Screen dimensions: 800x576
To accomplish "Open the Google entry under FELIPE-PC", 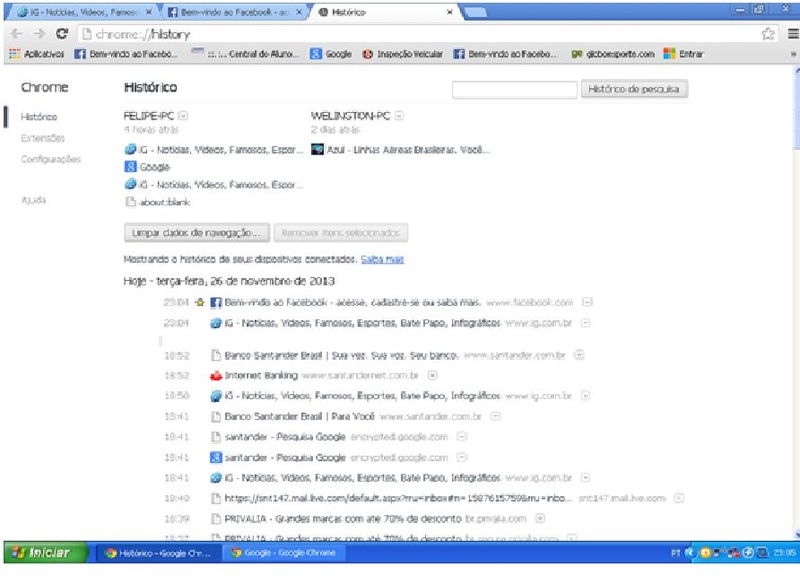I will point(147,167).
